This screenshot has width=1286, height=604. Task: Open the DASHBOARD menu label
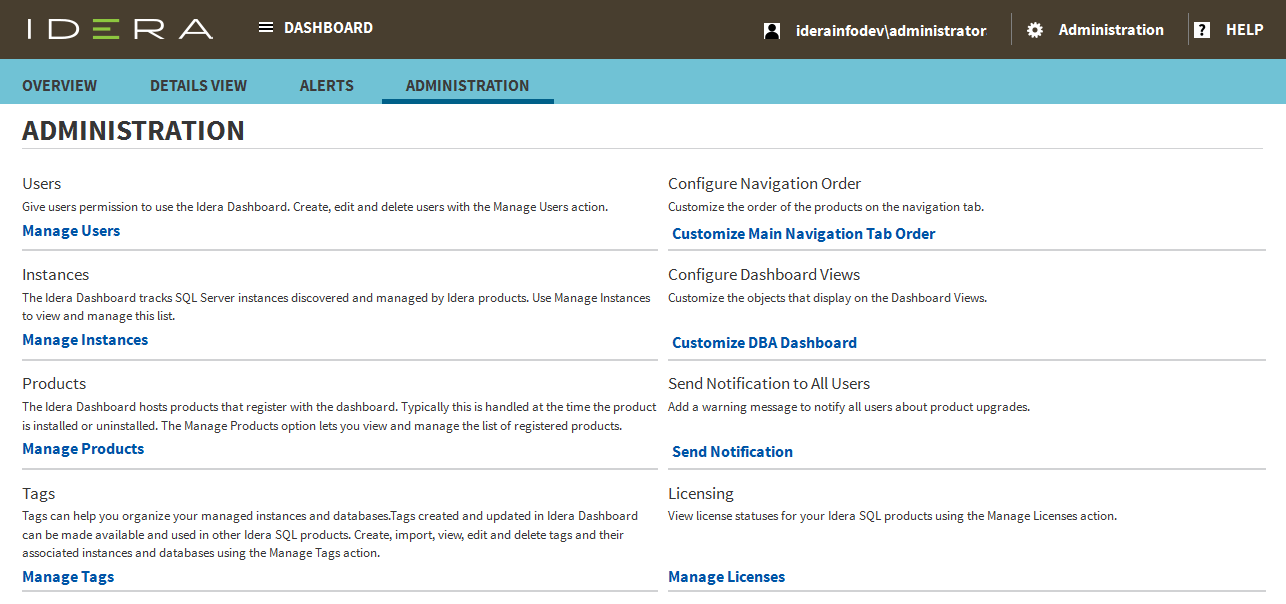(328, 28)
